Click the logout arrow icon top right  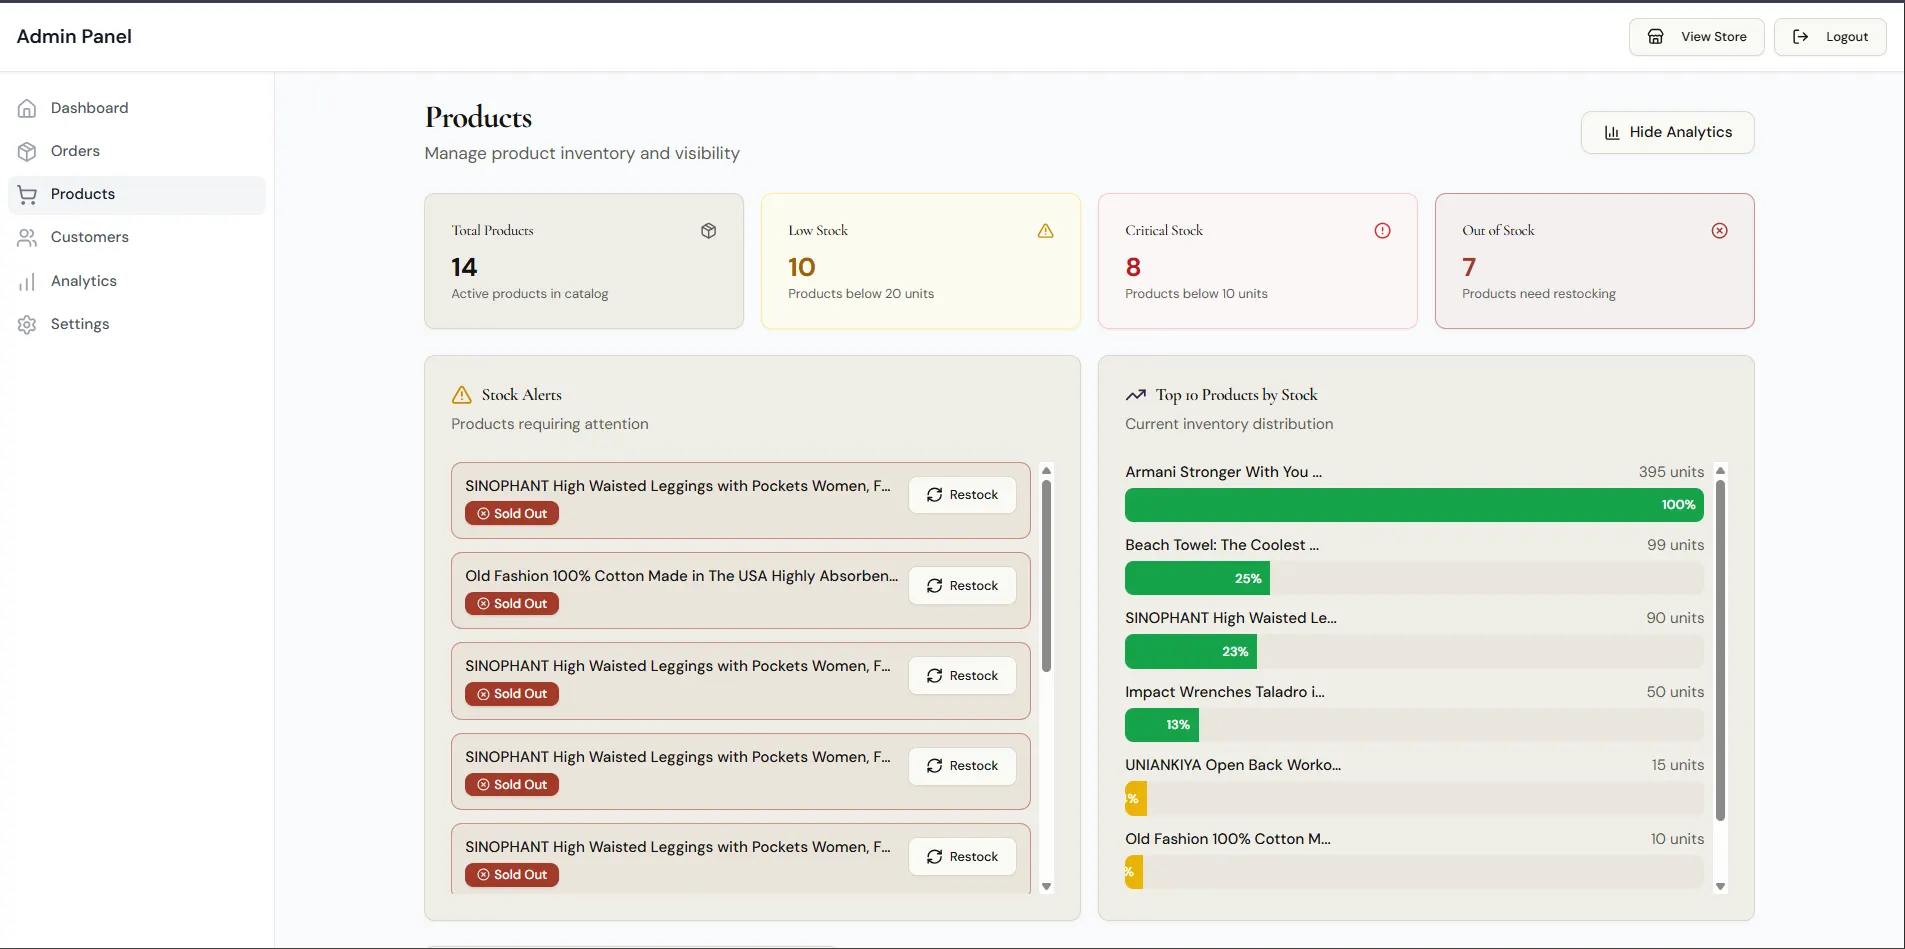(1801, 36)
